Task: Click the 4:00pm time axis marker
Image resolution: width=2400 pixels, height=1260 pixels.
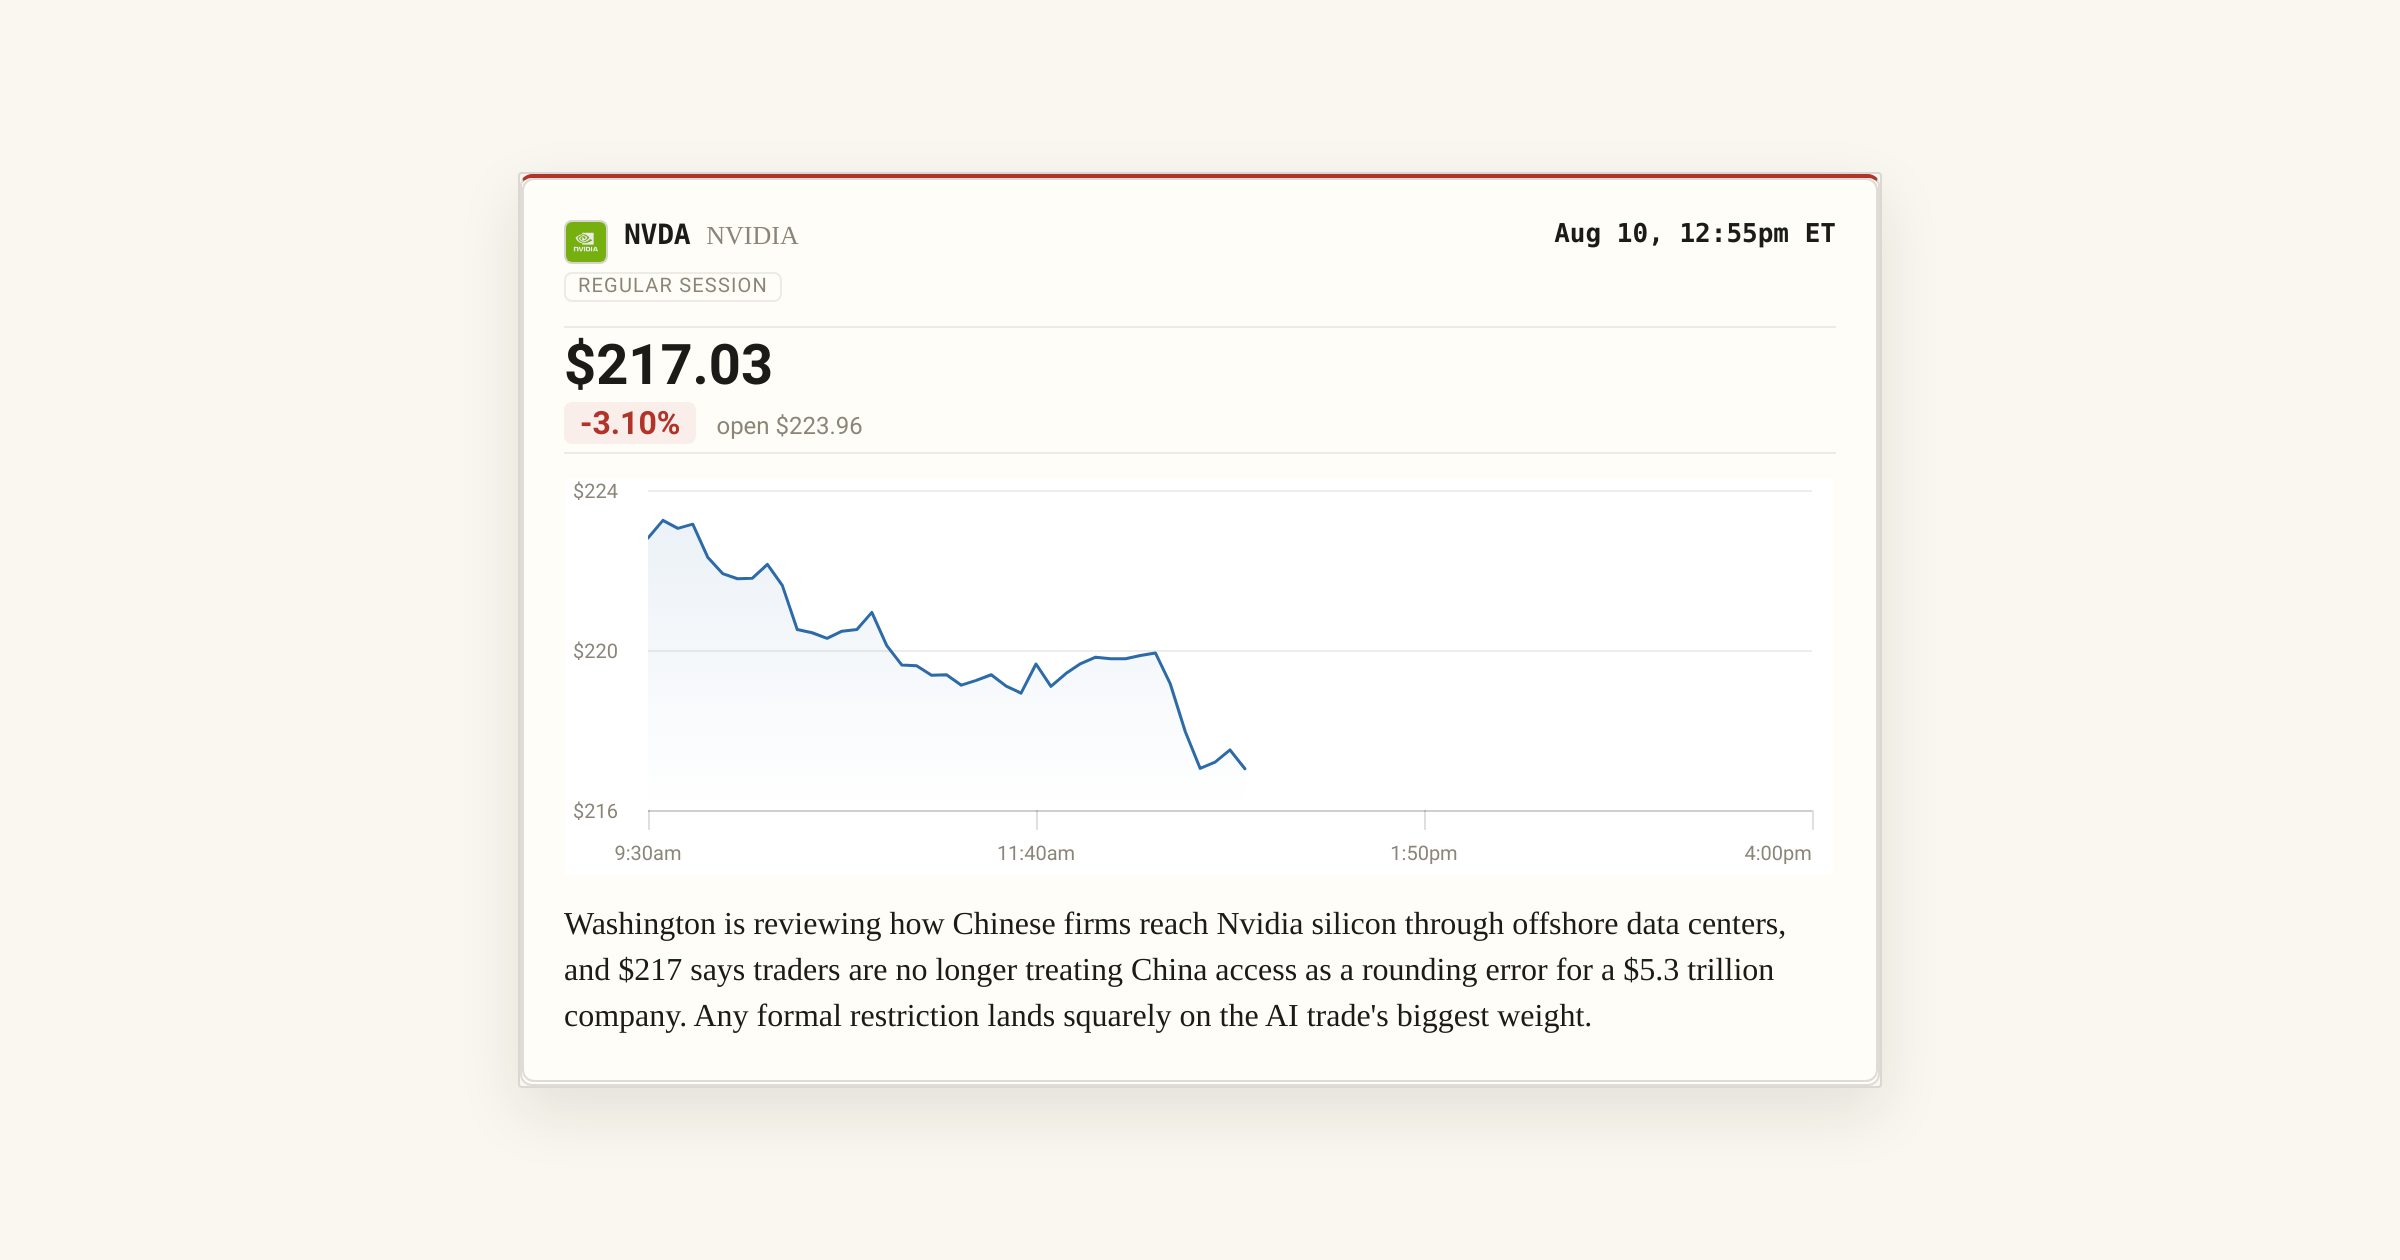Action: [1778, 853]
